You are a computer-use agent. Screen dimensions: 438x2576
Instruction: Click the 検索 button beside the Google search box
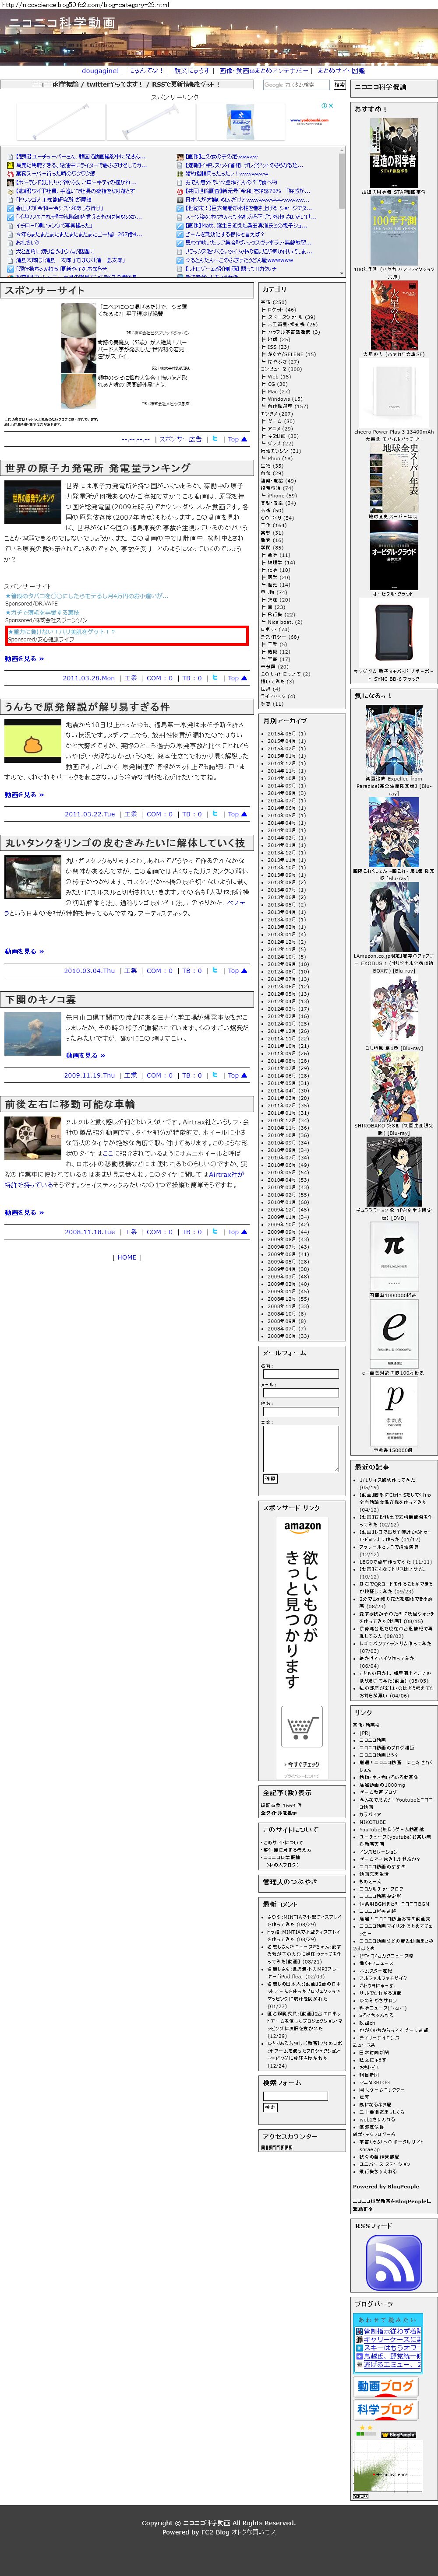tap(339, 85)
